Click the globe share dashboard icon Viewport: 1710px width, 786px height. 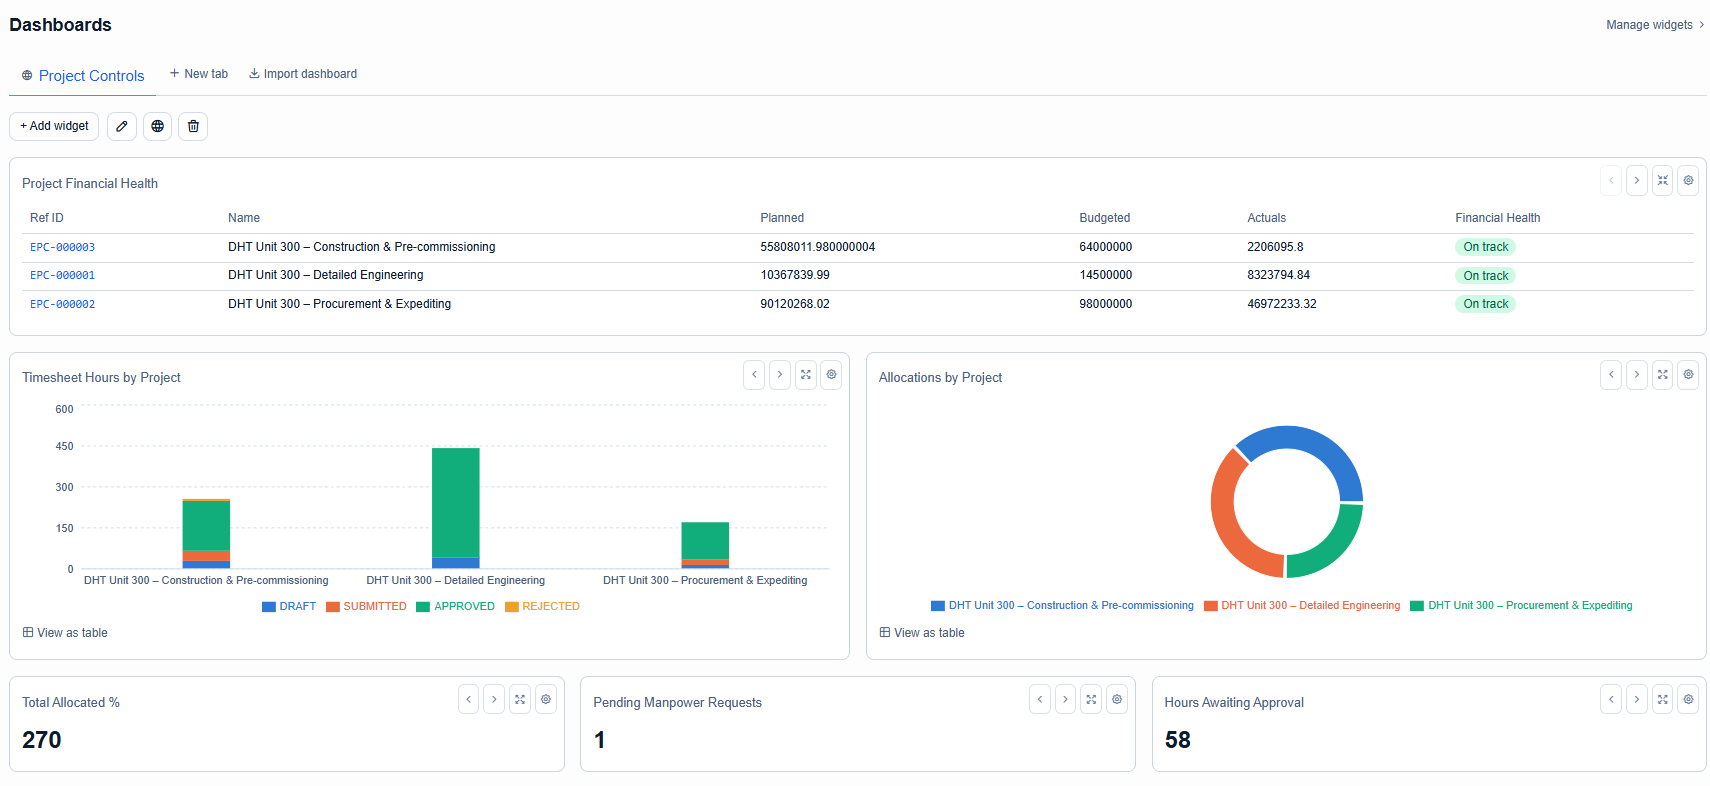[x=158, y=126]
